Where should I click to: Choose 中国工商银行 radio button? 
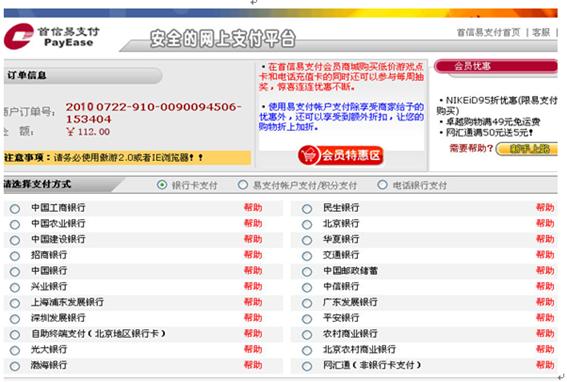tap(15, 209)
